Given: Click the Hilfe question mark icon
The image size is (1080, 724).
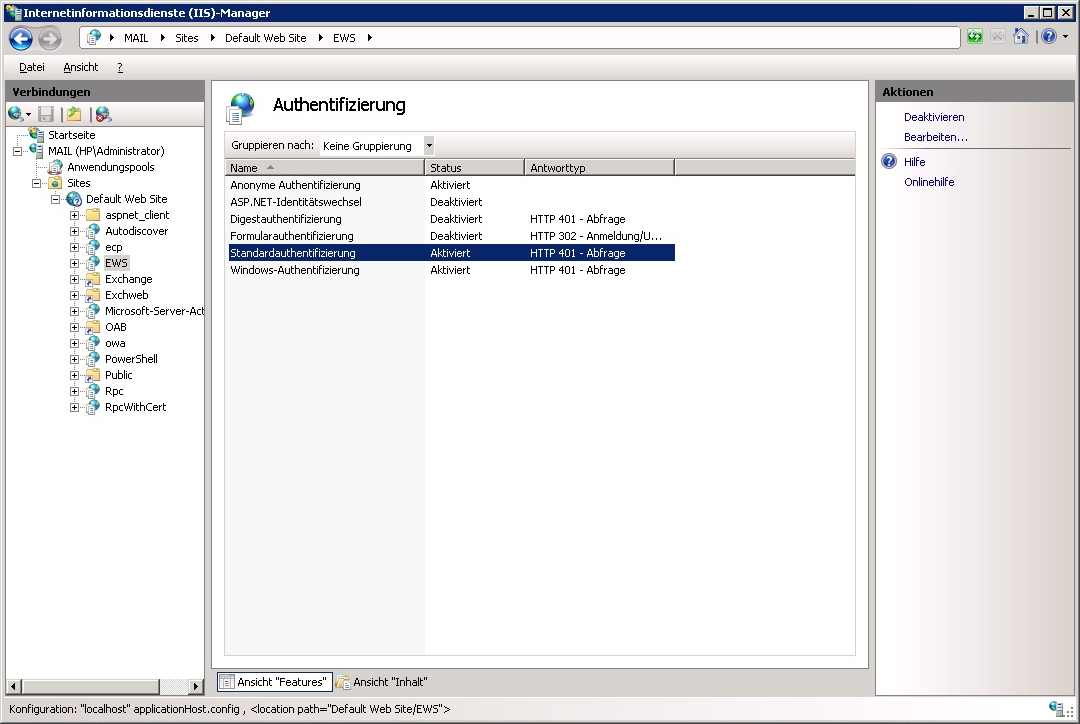Looking at the screenshot, I should (x=889, y=162).
